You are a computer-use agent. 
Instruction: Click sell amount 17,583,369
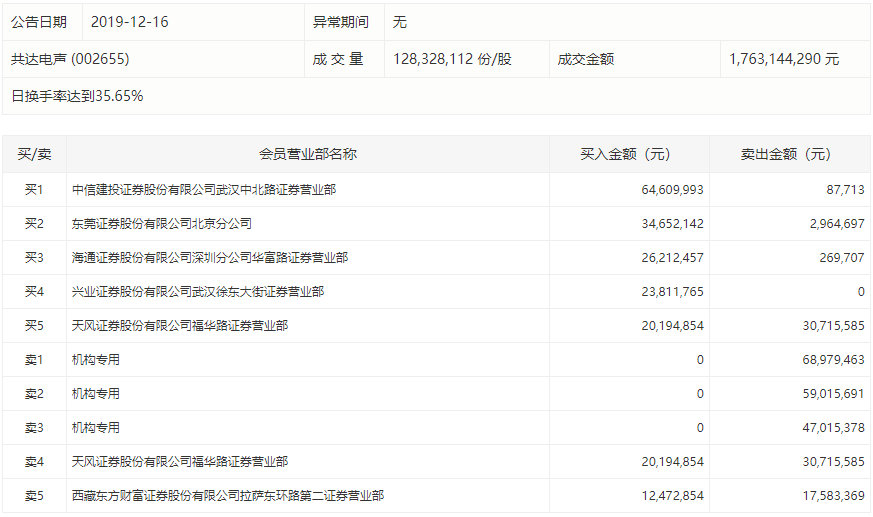tap(833, 496)
